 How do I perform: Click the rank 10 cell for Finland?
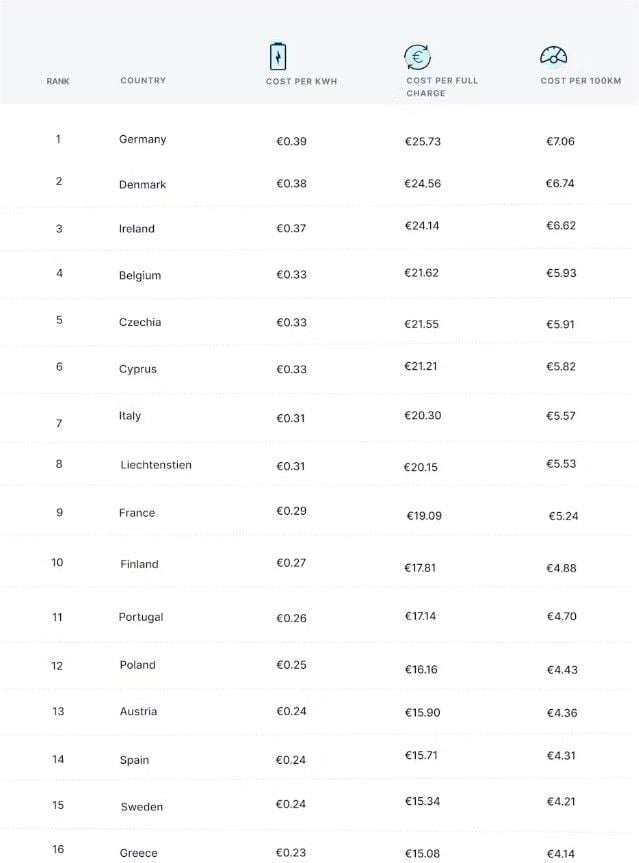(x=57, y=562)
